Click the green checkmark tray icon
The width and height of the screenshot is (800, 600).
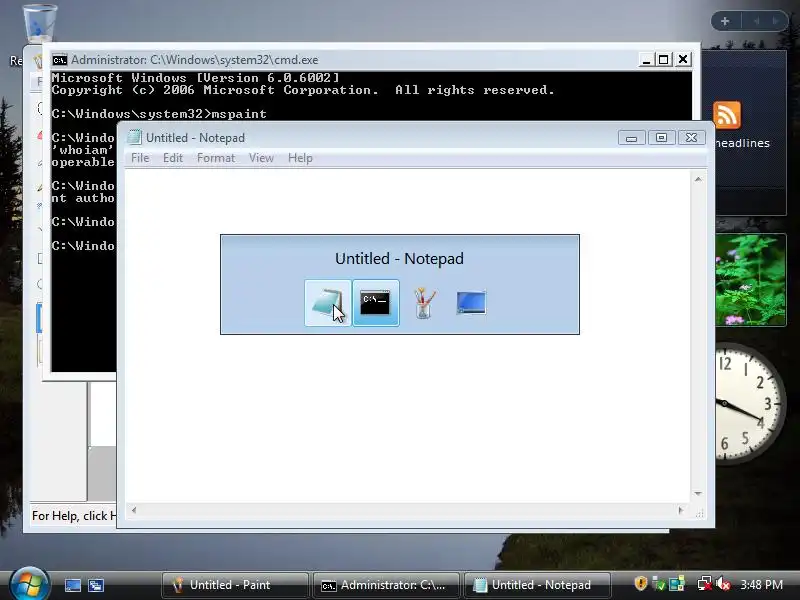coord(659,584)
